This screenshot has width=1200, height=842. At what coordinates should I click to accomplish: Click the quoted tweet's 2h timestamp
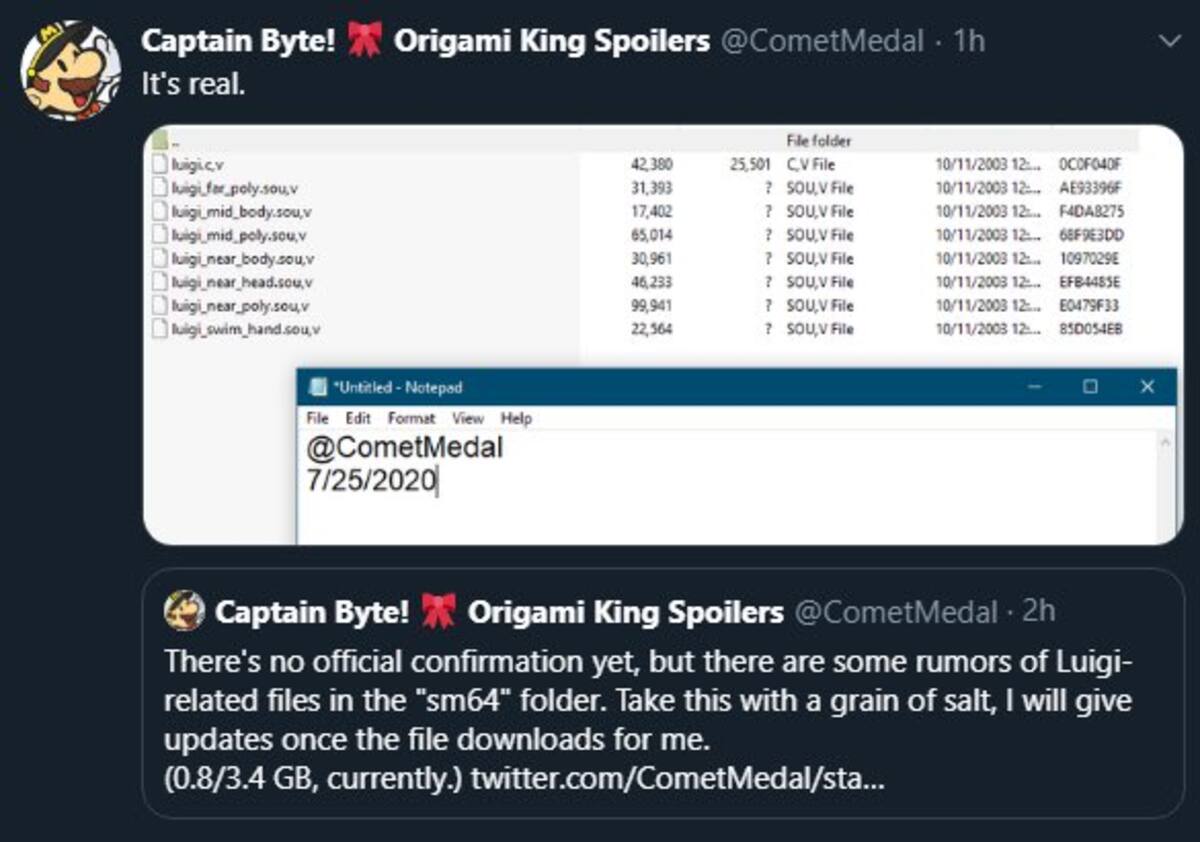click(x=1038, y=611)
